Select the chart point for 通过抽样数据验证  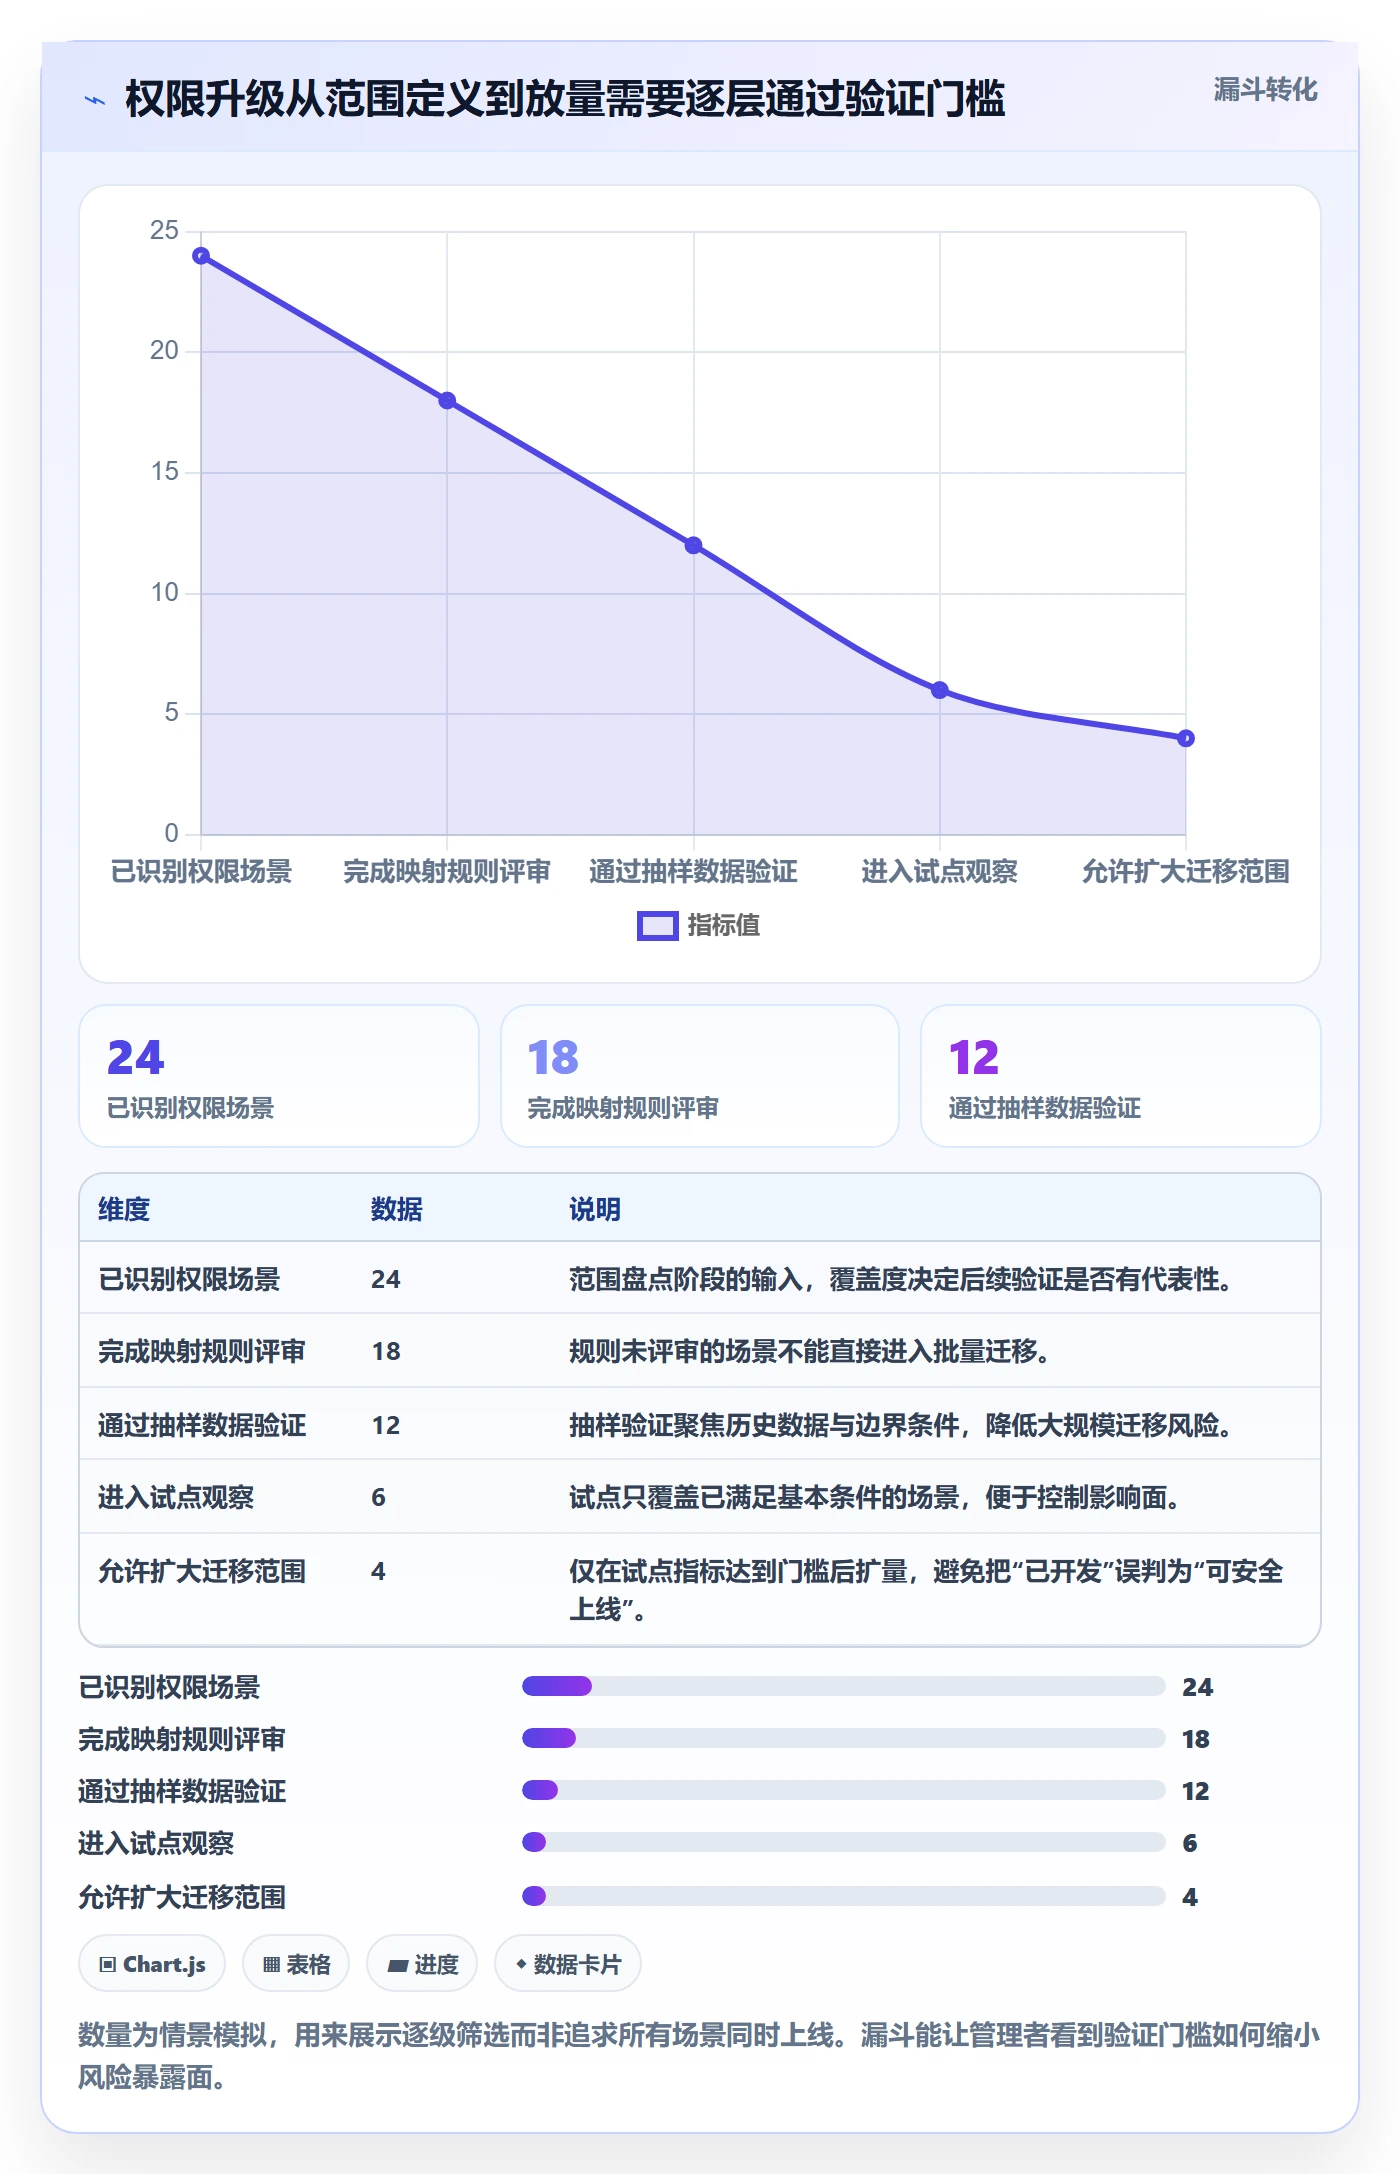[693, 545]
